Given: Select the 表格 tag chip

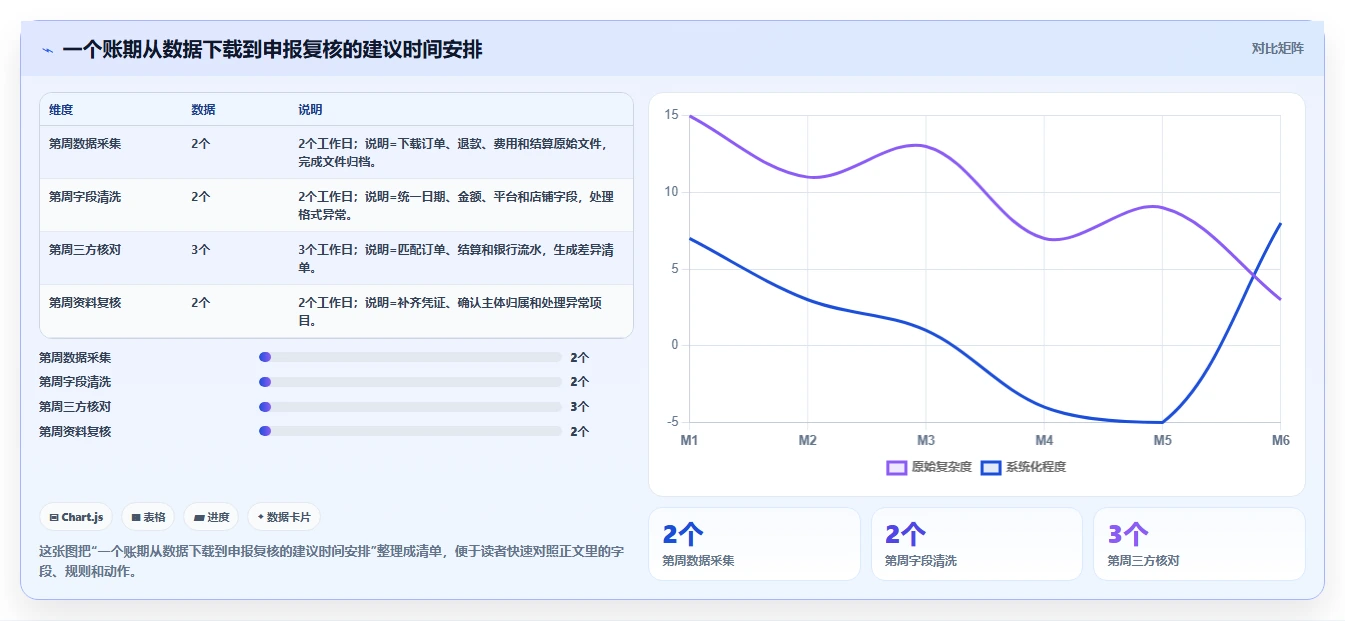Looking at the screenshot, I should 148,517.
